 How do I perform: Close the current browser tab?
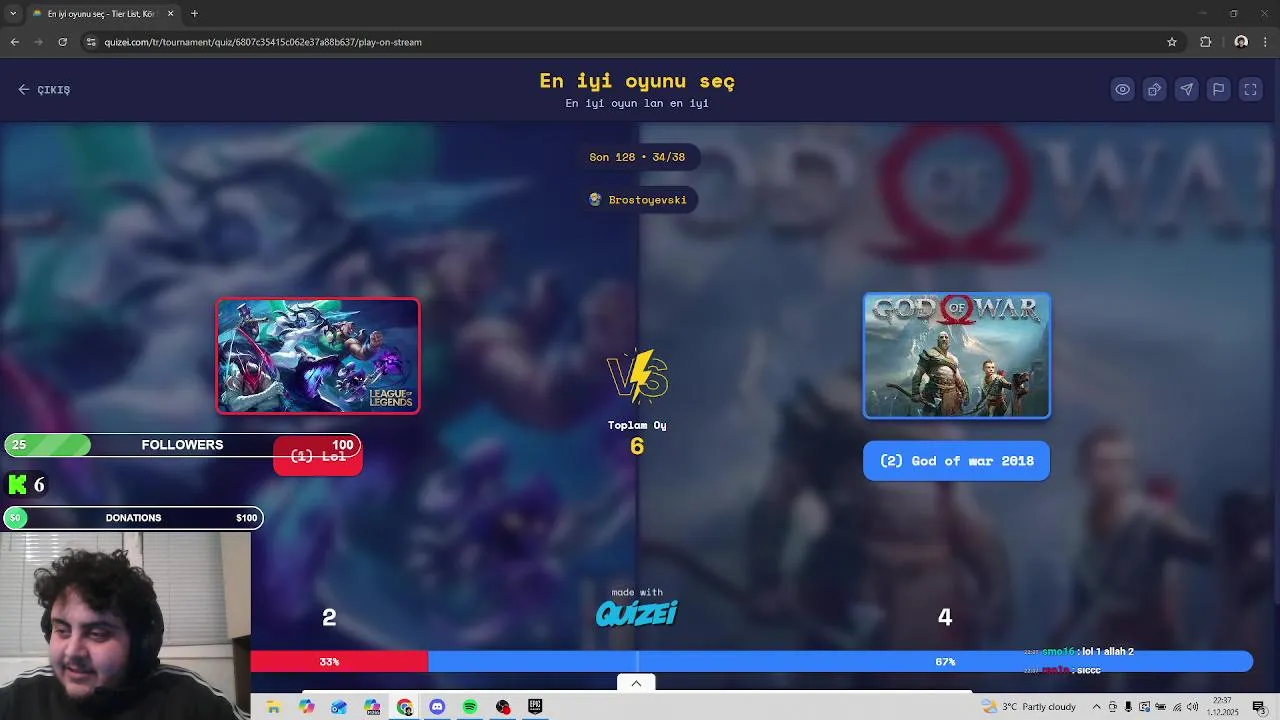click(170, 14)
